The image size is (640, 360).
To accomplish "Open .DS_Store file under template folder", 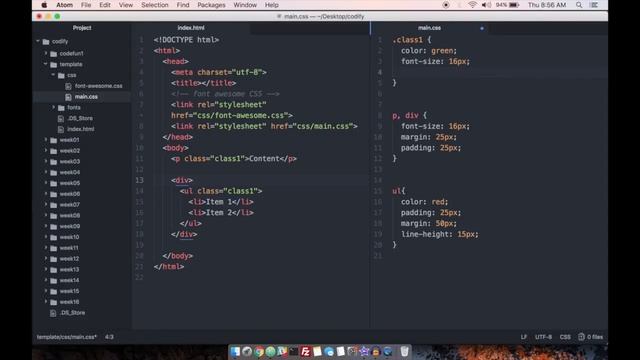I will (x=80, y=118).
